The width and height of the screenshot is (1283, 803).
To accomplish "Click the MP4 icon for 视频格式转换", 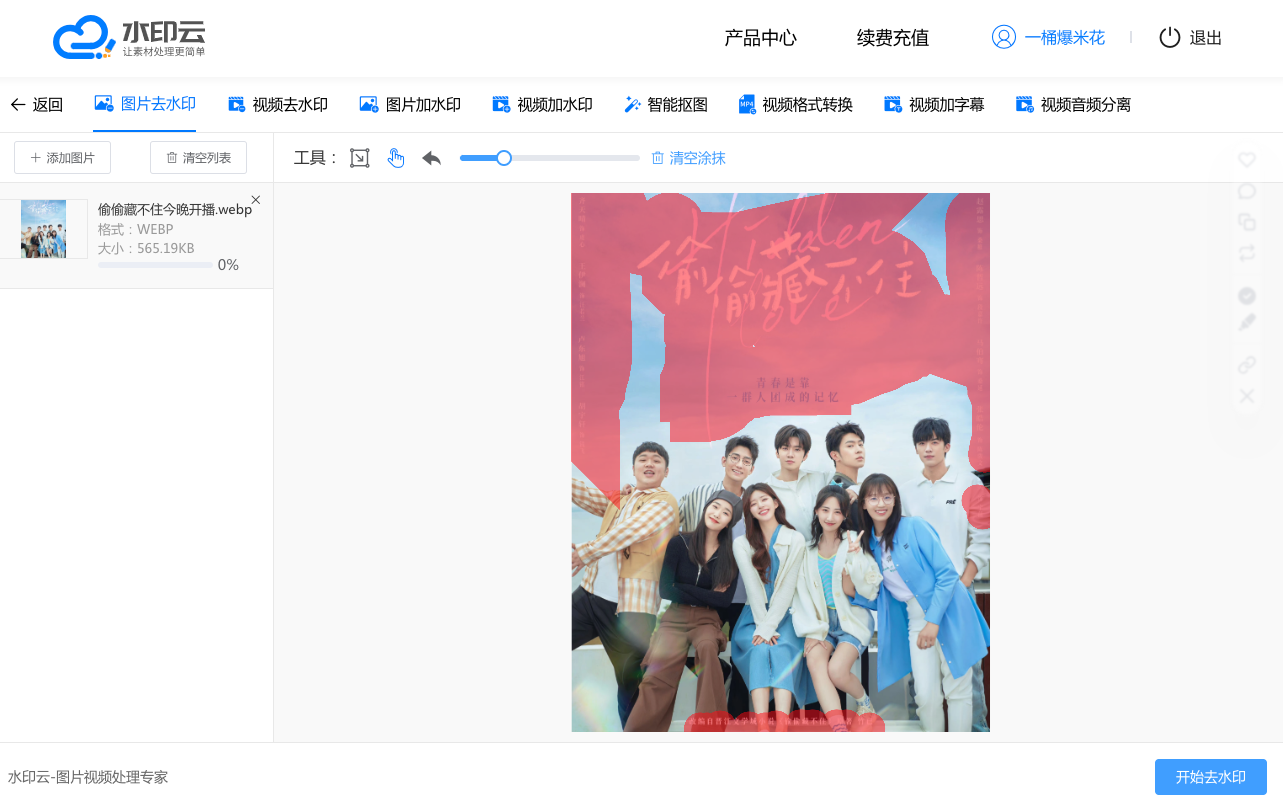I will click(747, 104).
